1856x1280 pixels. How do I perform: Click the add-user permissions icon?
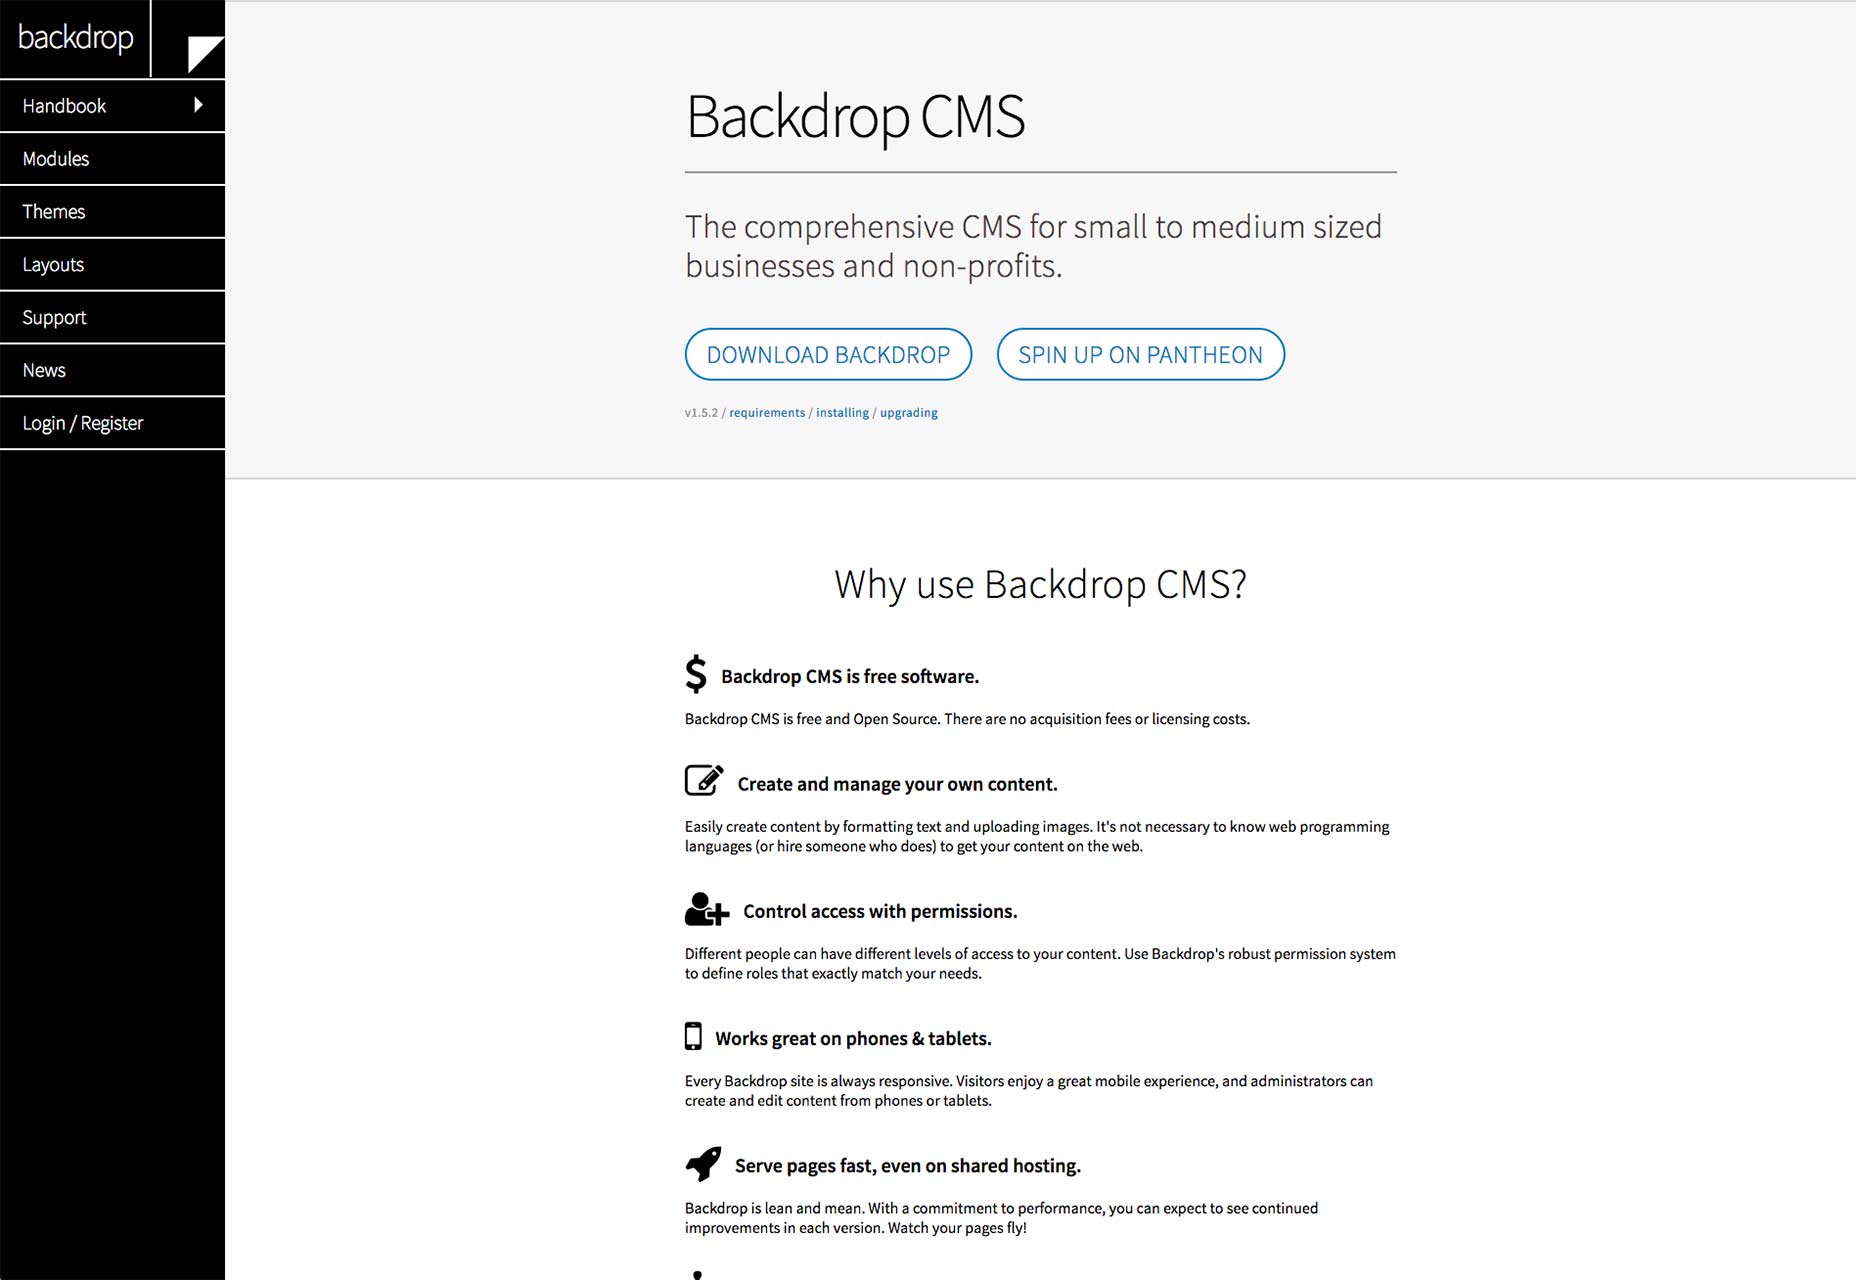706,909
